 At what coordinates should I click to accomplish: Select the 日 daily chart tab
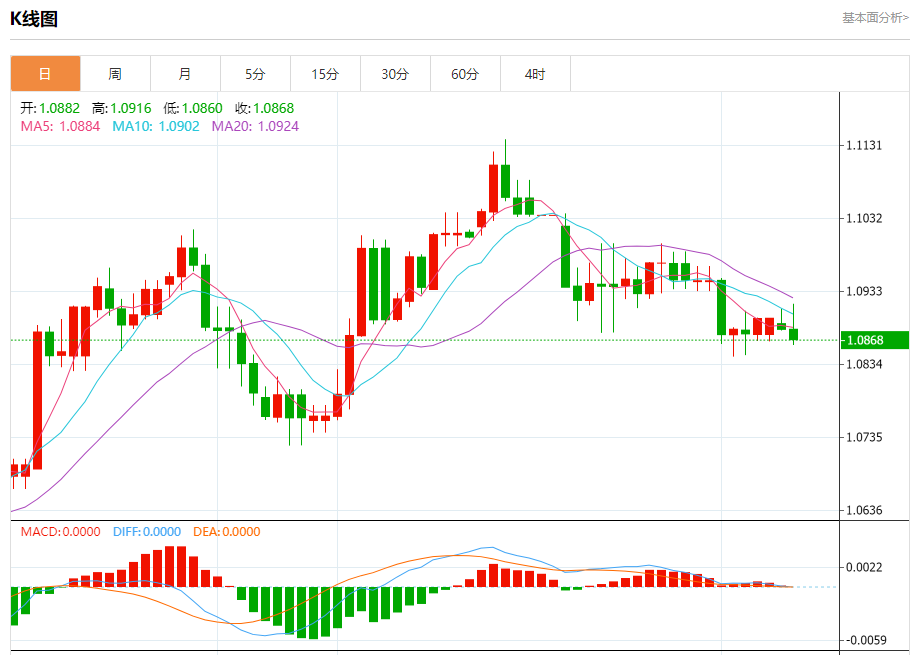click(x=45, y=74)
